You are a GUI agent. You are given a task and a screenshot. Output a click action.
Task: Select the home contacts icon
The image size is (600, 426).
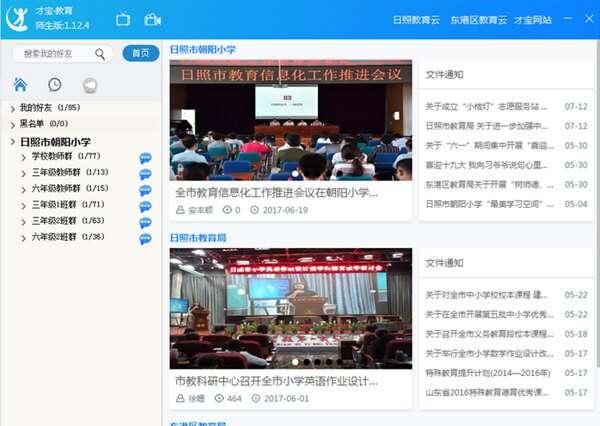click(21, 85)
